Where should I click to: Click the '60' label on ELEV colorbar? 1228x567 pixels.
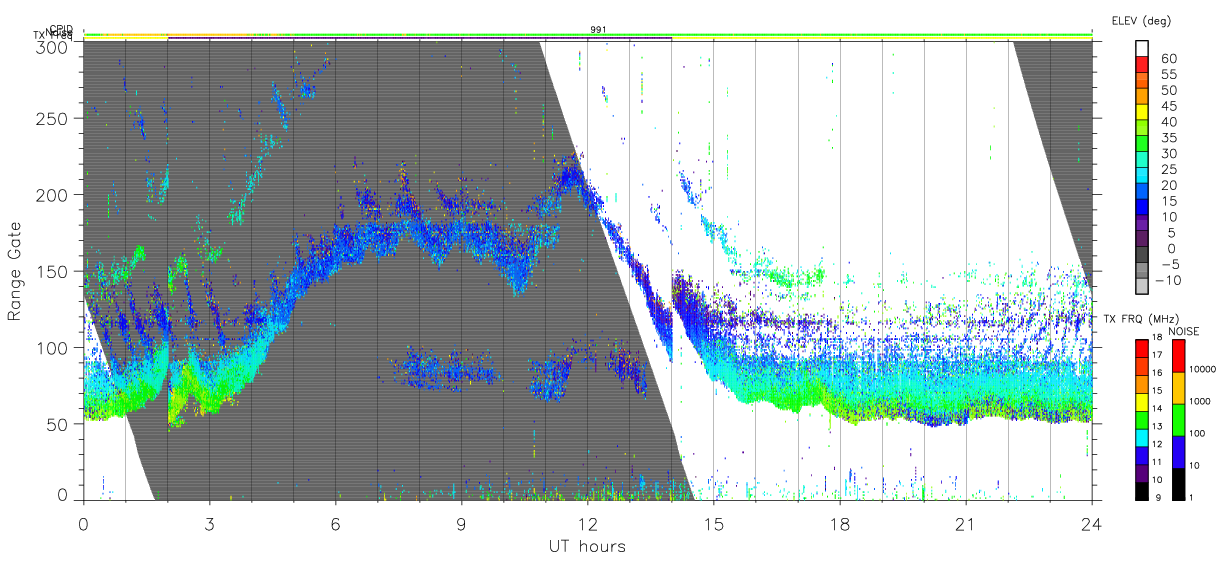tap(1170, 57)
